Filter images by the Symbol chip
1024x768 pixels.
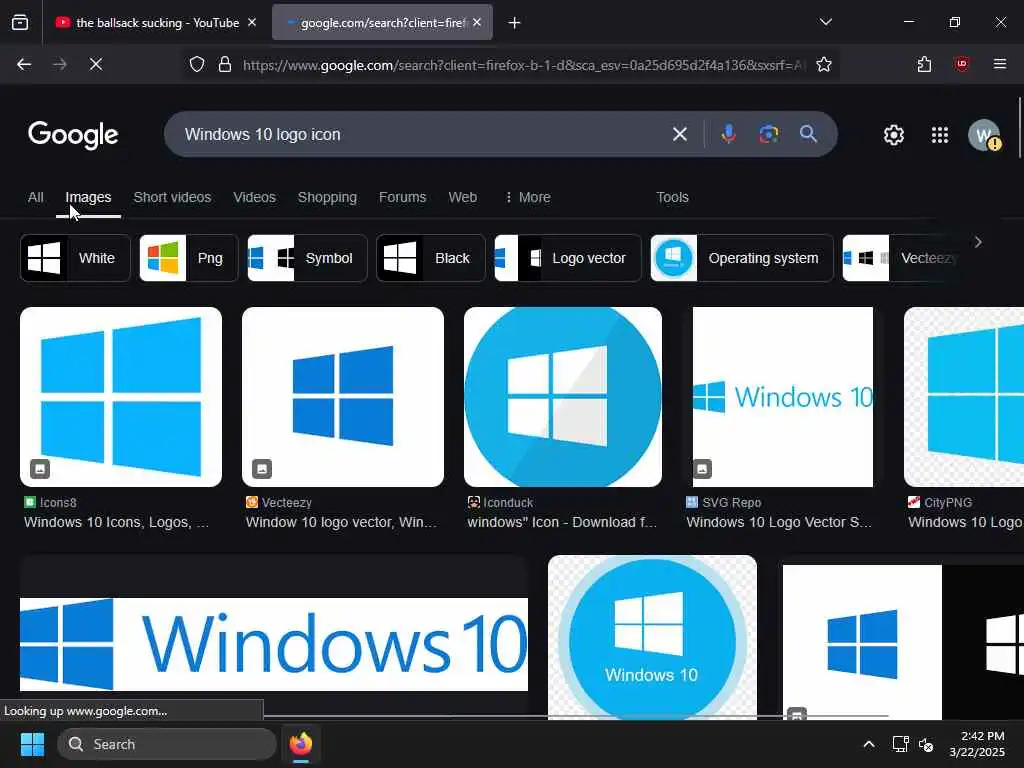click(x=307, y=258)
